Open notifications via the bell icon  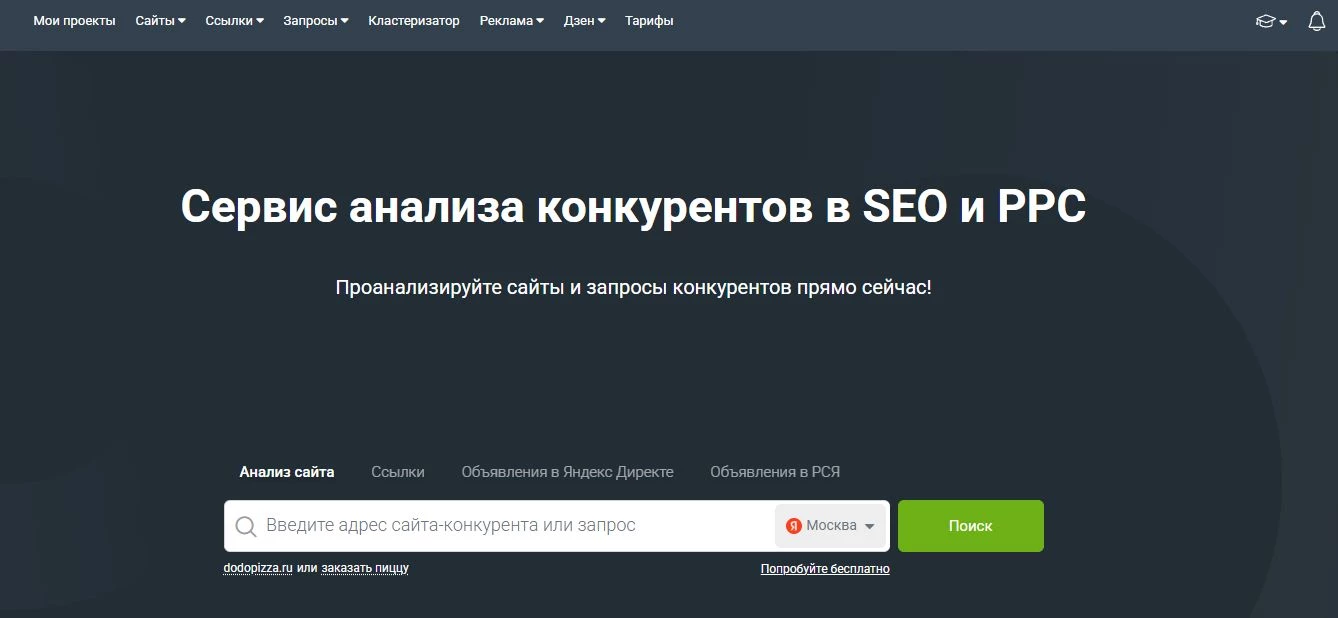click(1315, 20)
